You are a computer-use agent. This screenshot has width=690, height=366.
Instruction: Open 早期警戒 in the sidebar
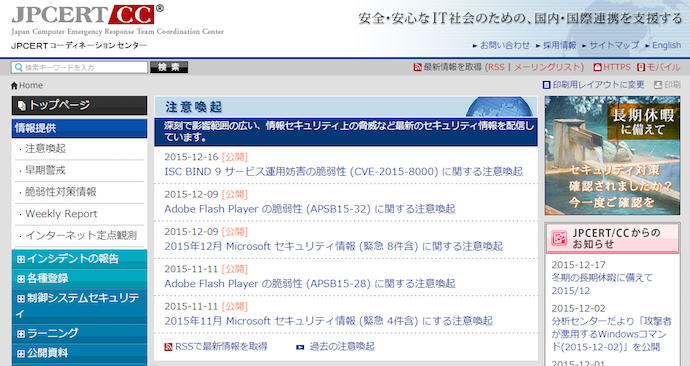click(x=45, y=170)
